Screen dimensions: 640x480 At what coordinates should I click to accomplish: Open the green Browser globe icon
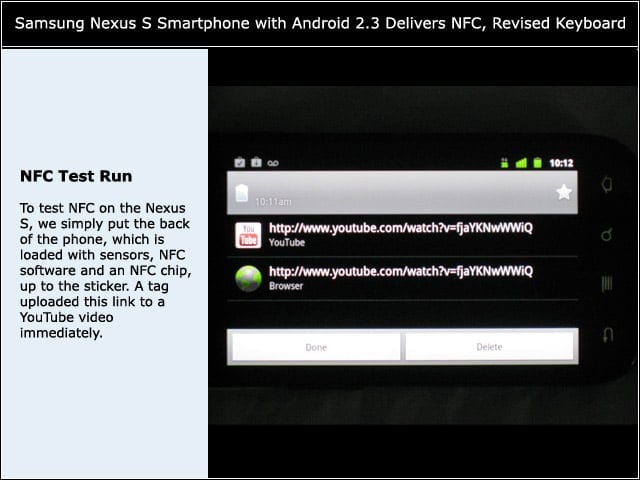coord(248,278)
